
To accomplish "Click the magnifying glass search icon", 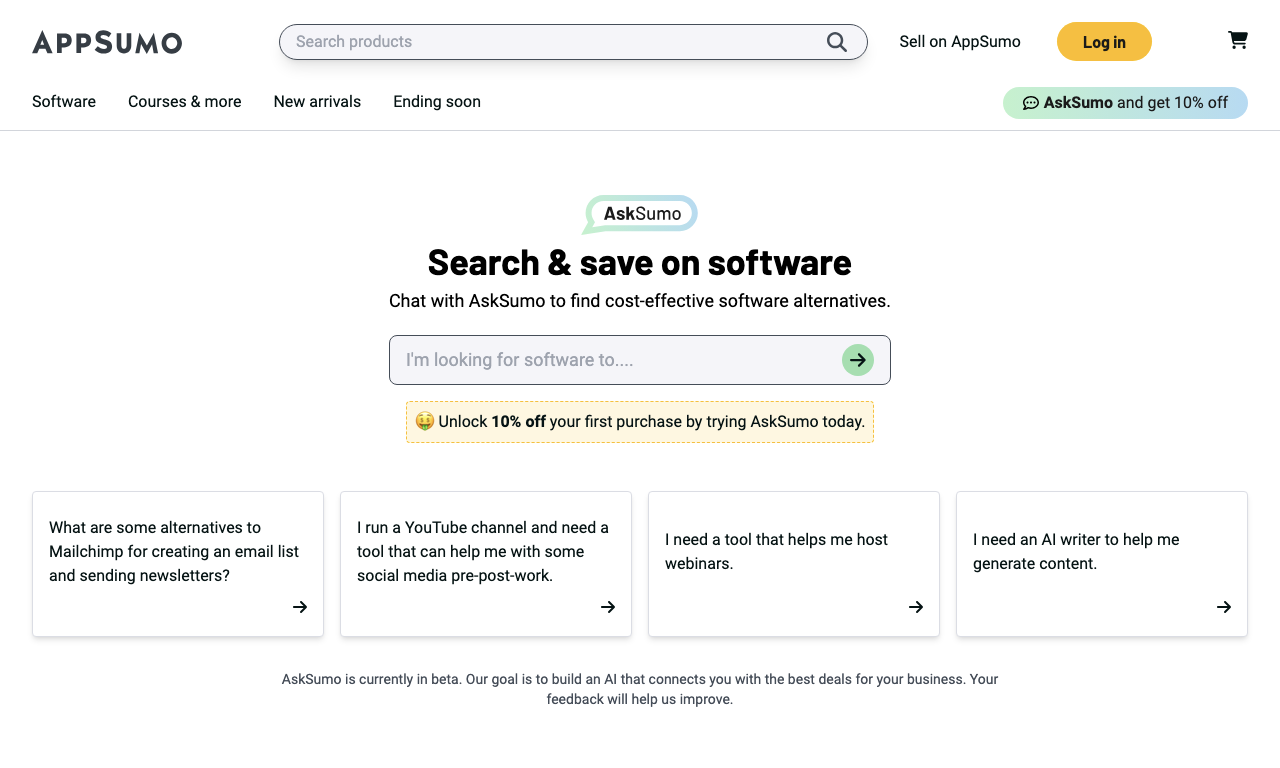I will coord(837,42).
